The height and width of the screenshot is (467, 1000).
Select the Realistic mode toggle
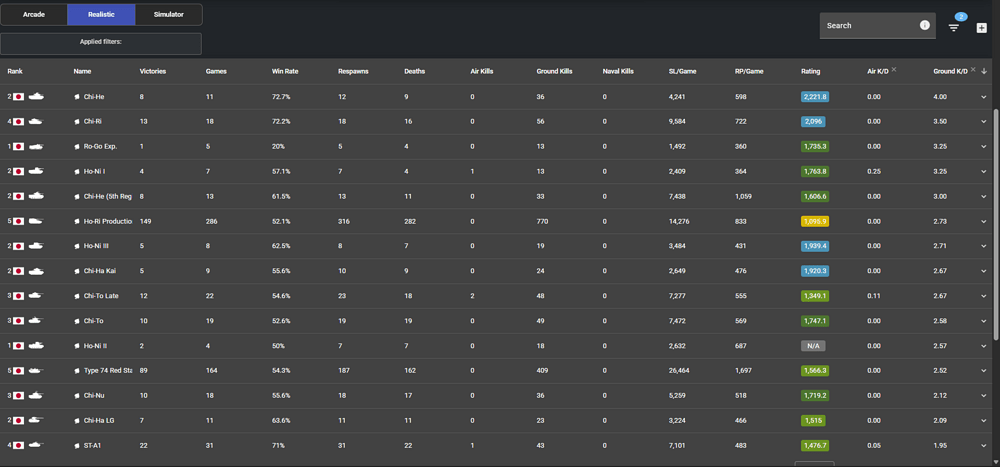point(101,14)
